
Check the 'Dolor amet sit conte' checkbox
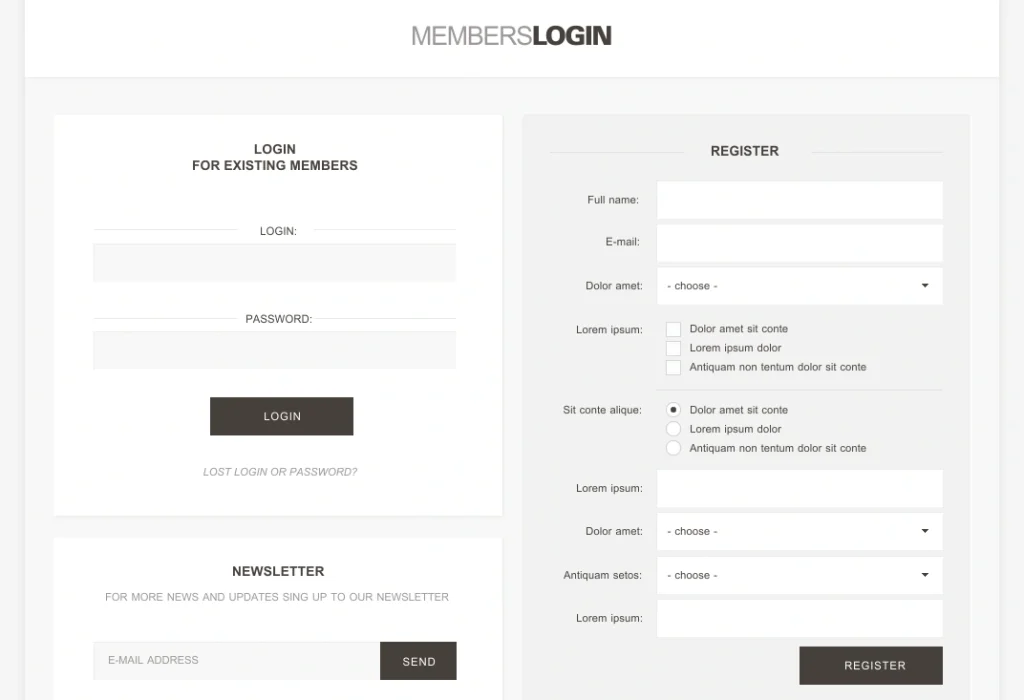click(x=673, y=329)
